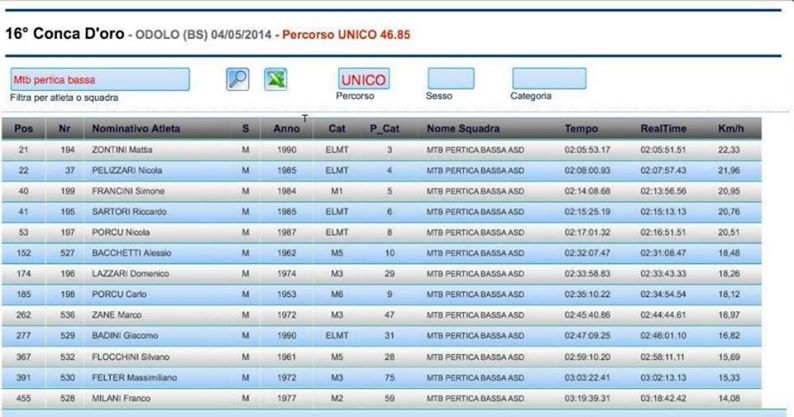Screen dimensions: 794x417
Task: Click the Excel export icon
Action: [275, 79]
